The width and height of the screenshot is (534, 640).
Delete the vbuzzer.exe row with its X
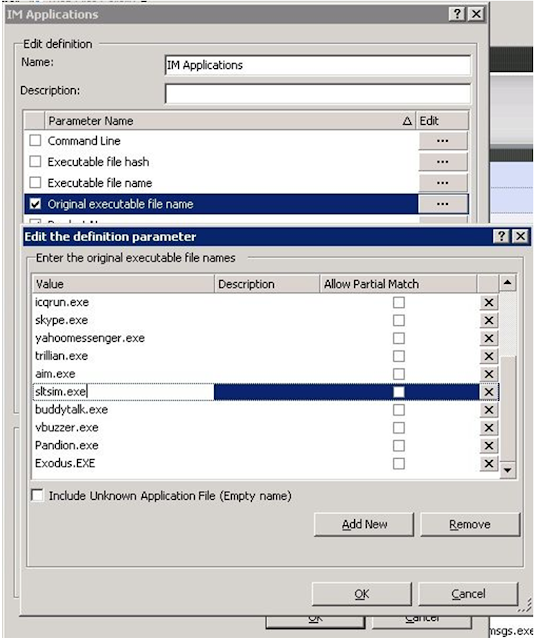point(489,428)
